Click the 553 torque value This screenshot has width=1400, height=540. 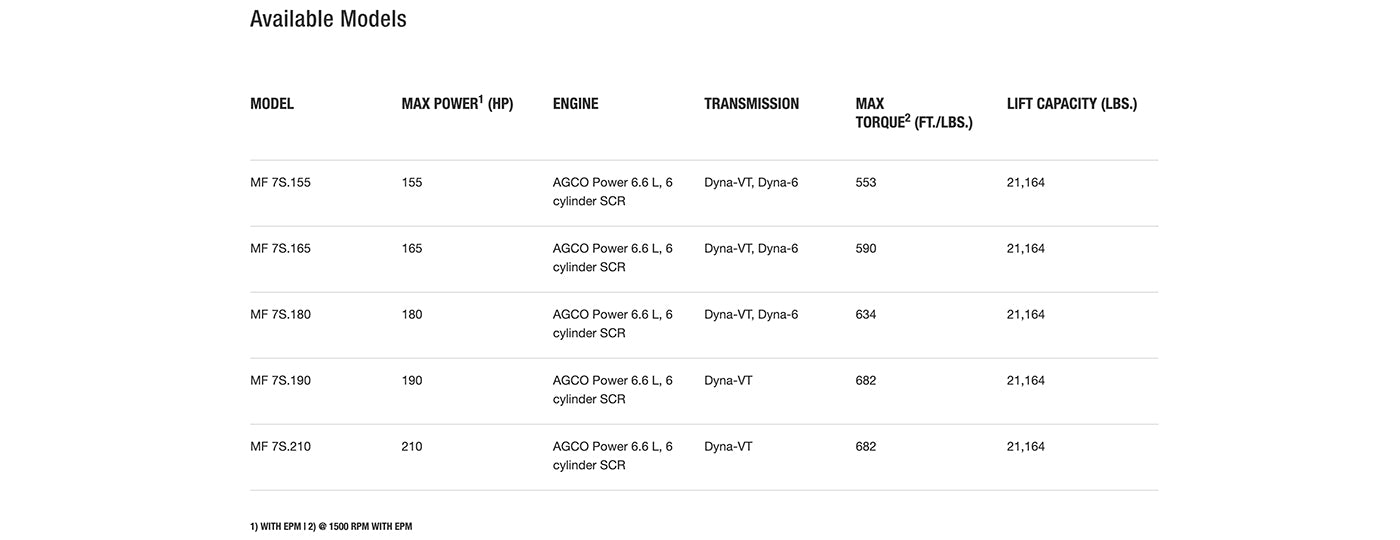tap(866, 183)
